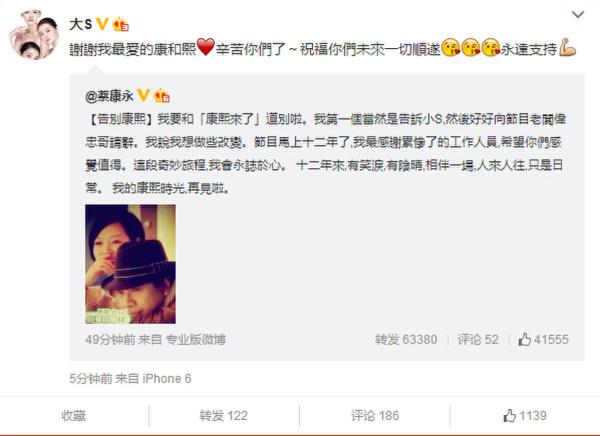This screenshot has width=600, height=436.
Task: Click the orange V verified badge beside 大S
Action: point(102,24)
